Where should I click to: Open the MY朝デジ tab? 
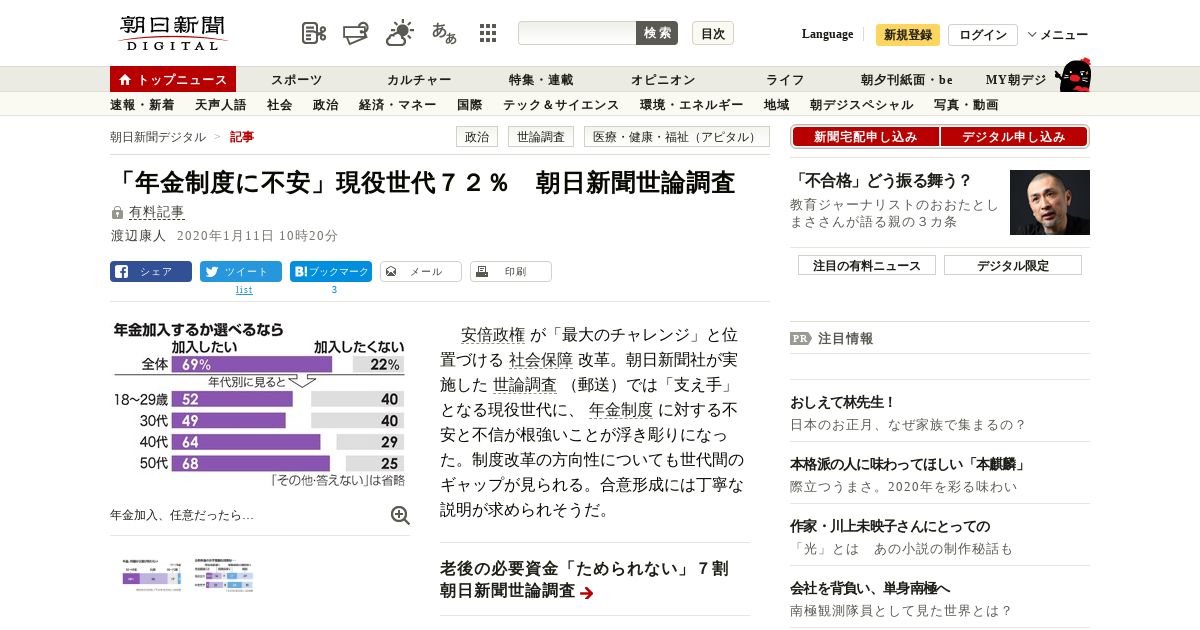pos(1016,79)
